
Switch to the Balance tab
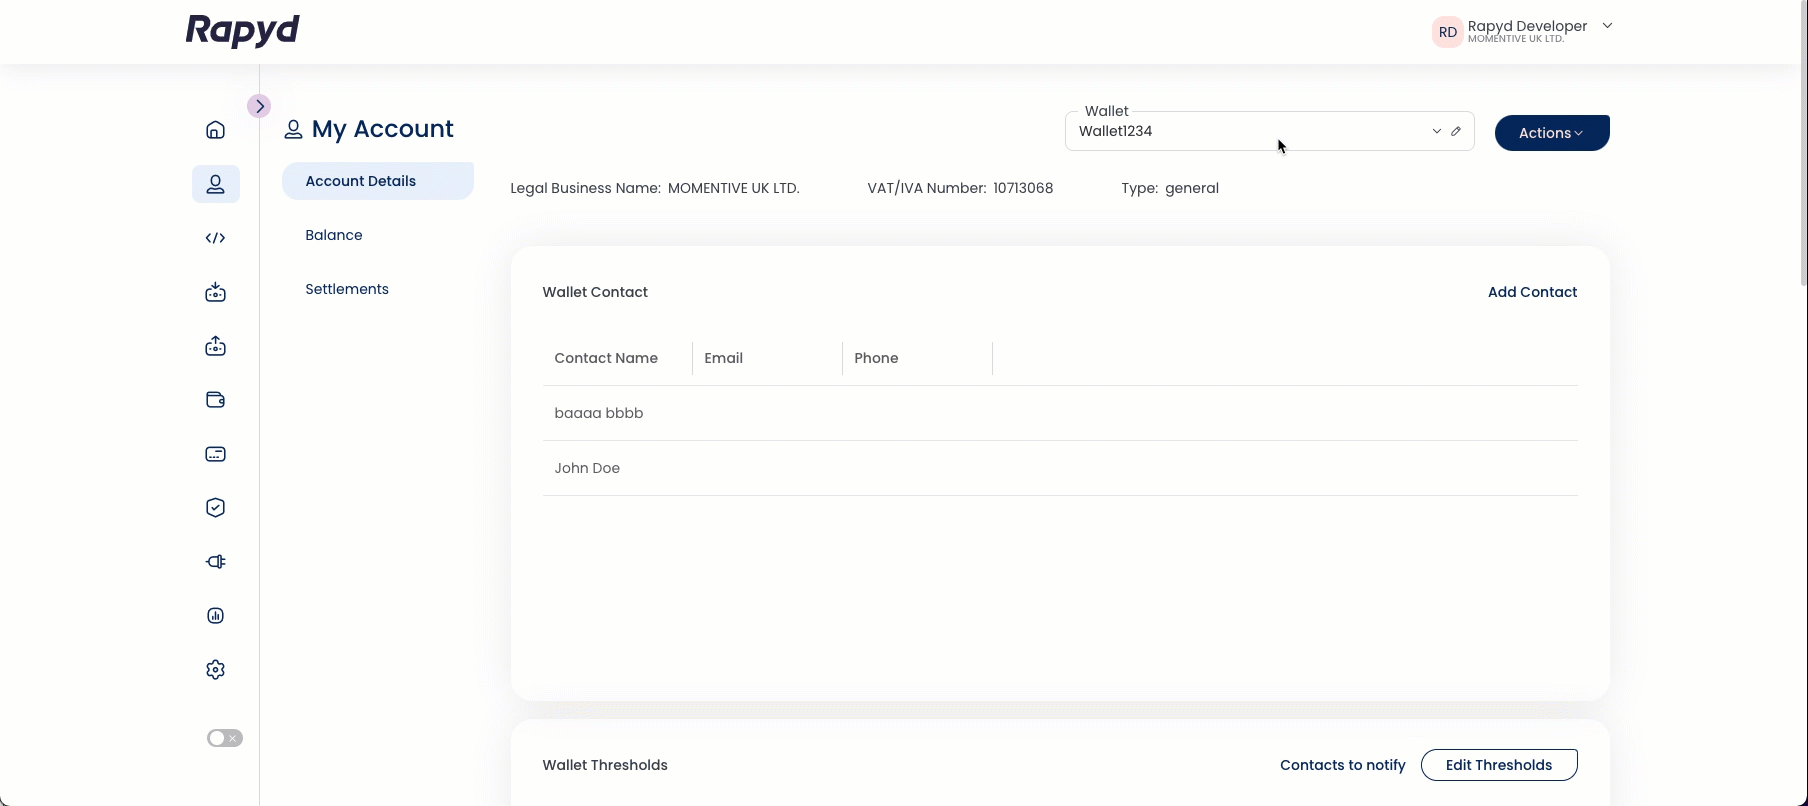[334, 235]
